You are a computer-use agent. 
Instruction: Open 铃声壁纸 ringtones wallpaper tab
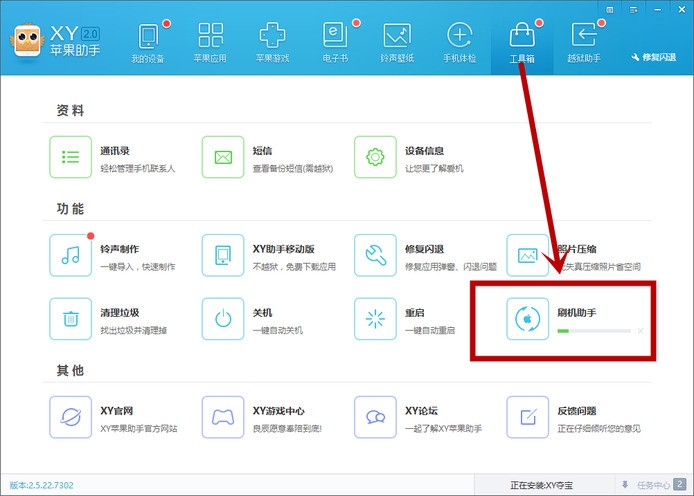tap(397, 43)
